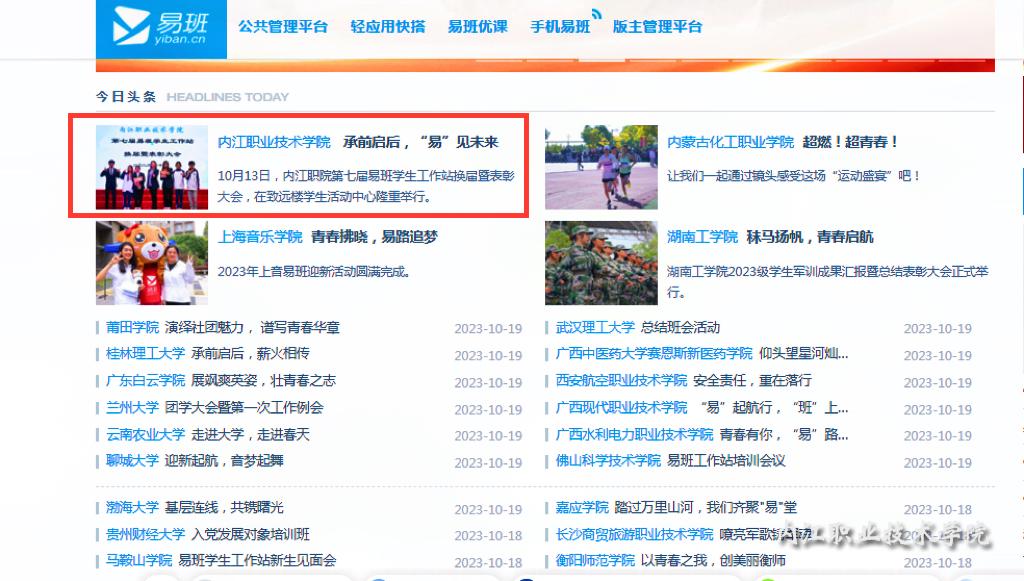
Task: Select 易班优课 in the top menu
Action: coord(477,27)
